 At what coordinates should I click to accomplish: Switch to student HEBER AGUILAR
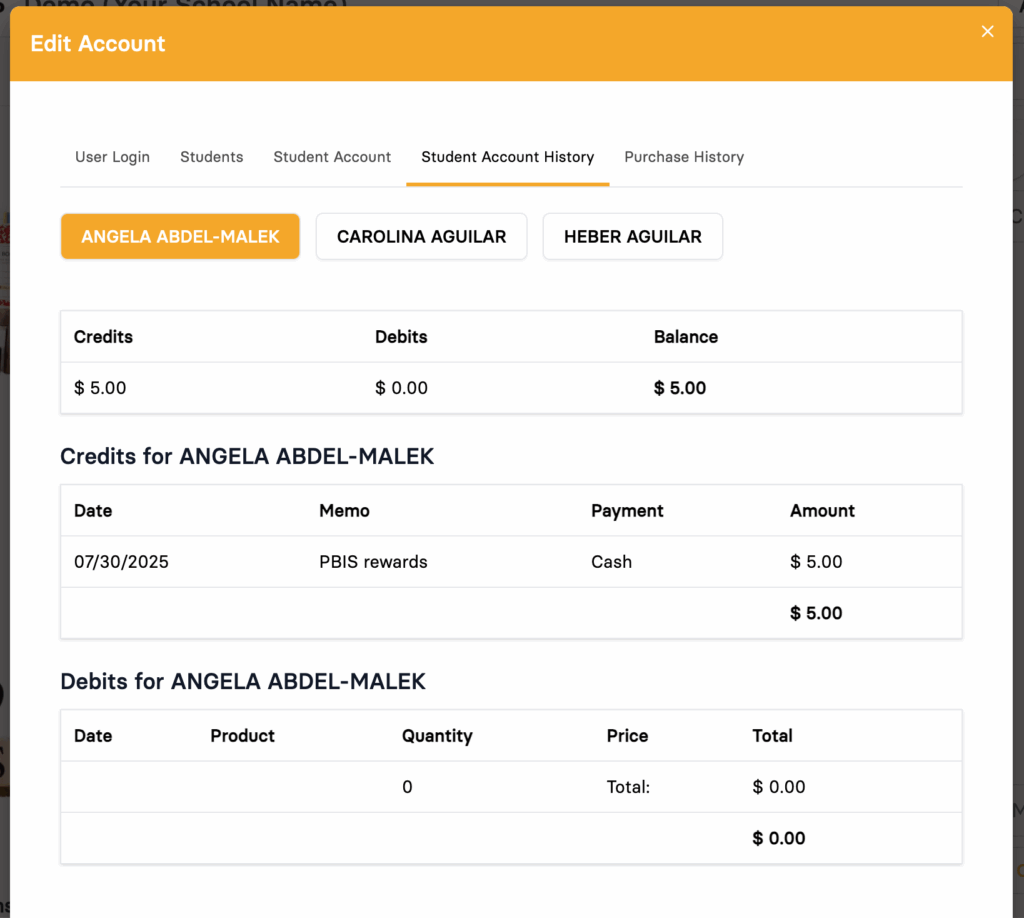click(632, 237)
